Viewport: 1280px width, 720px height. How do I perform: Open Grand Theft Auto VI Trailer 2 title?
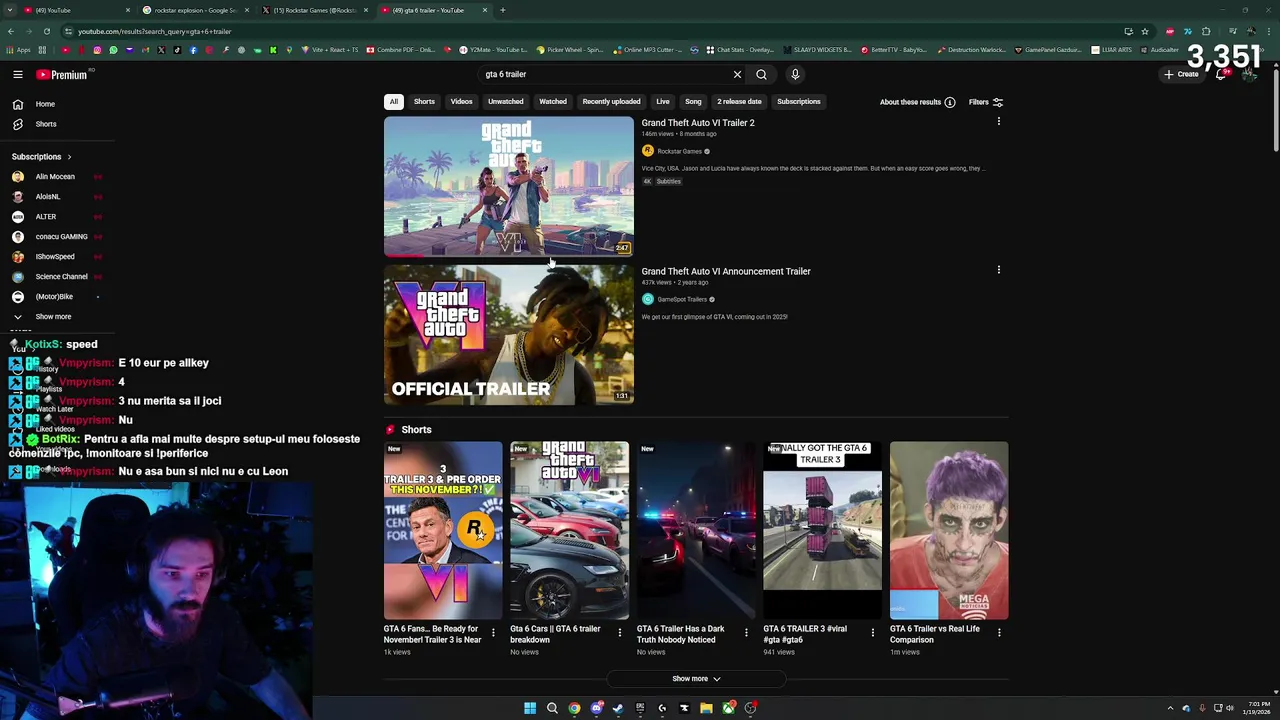[698, 123]
